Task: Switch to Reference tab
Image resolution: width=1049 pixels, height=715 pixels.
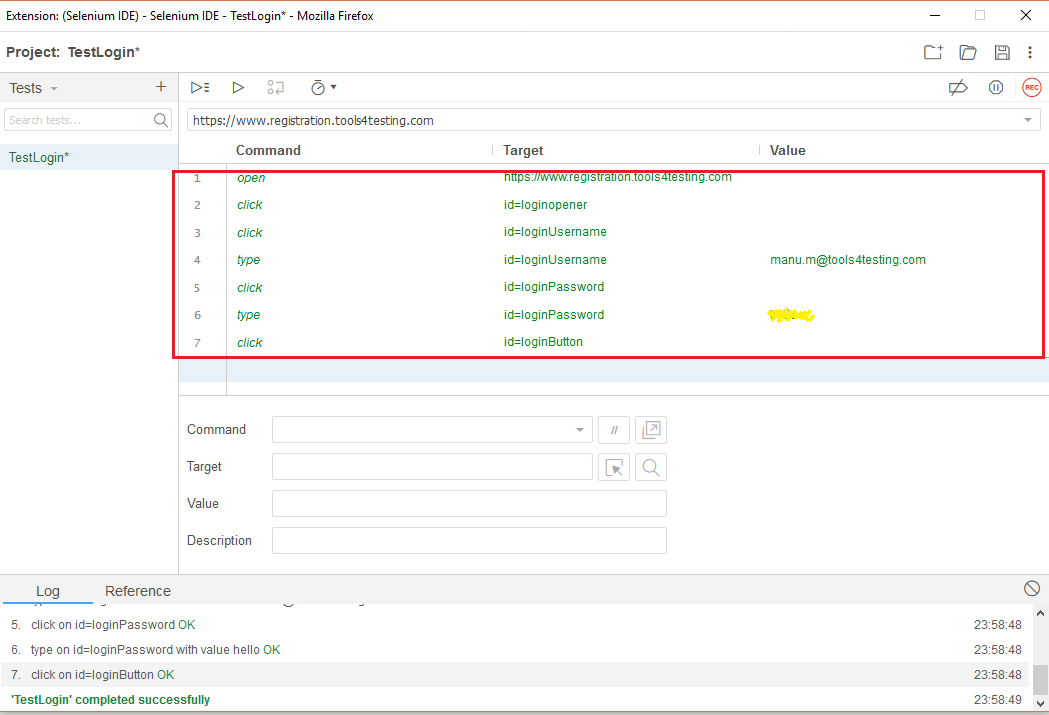Action: [x=138, y=591]
